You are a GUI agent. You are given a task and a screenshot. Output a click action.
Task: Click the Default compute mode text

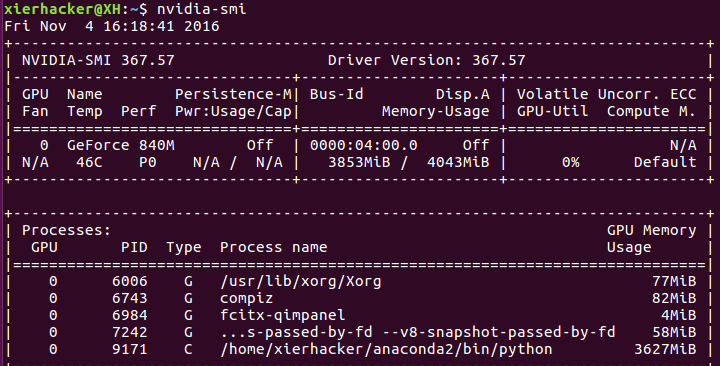click(x=665, y=162)
